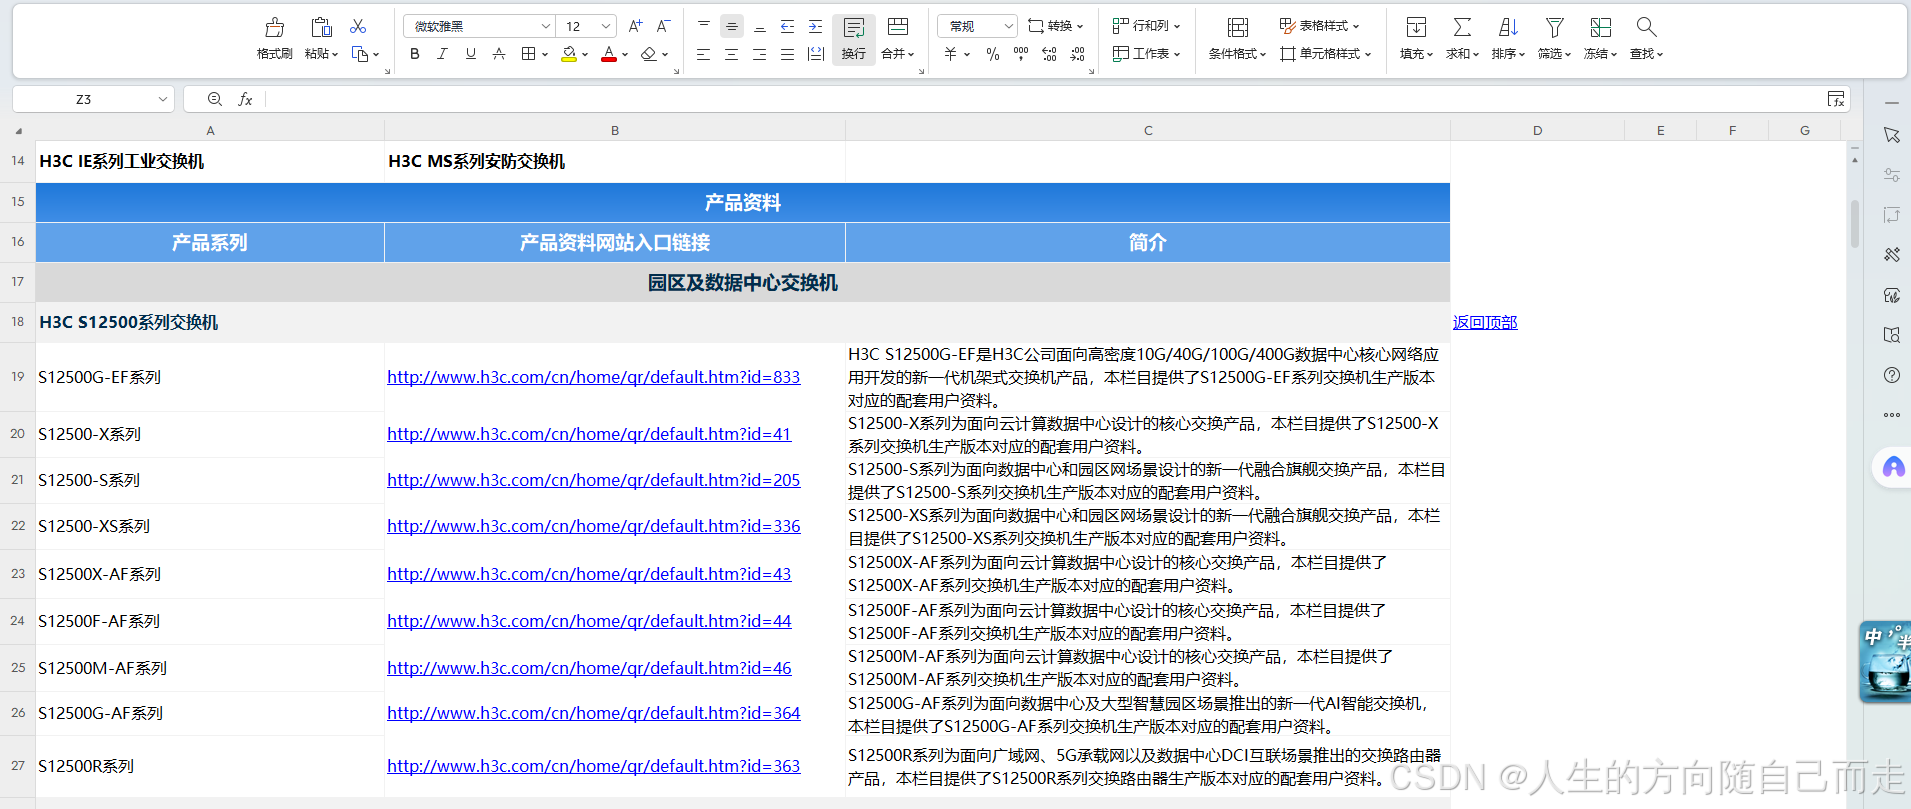
Task: Toggle center horizontal alignment
Action: tap(732, 54)
